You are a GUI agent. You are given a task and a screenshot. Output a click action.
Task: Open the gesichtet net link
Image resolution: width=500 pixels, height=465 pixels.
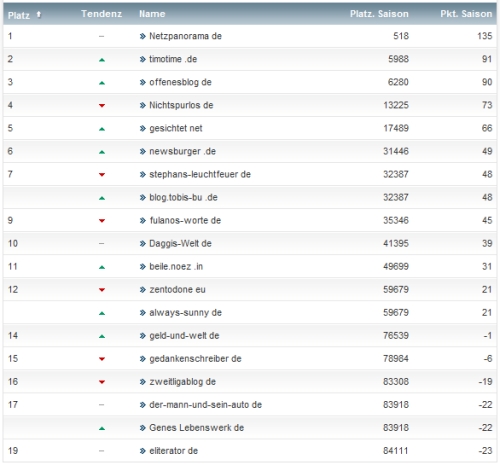[176, 128]
